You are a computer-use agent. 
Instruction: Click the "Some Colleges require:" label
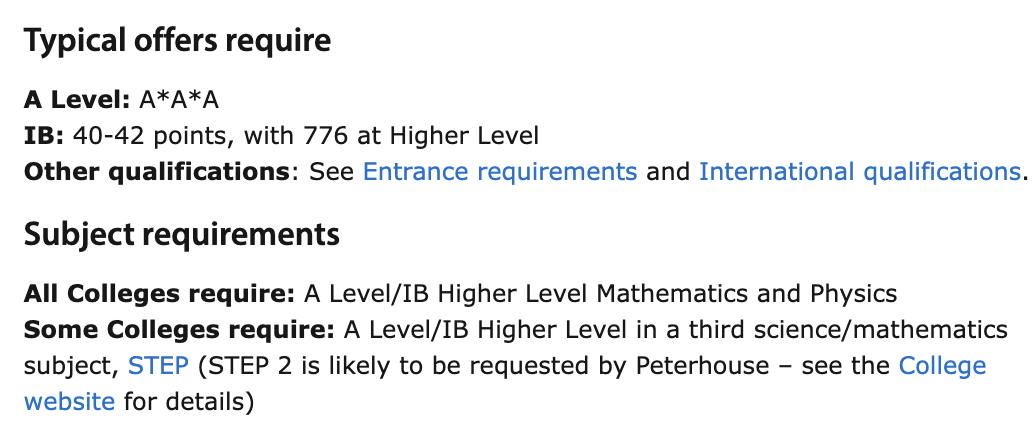click(179, 330)
